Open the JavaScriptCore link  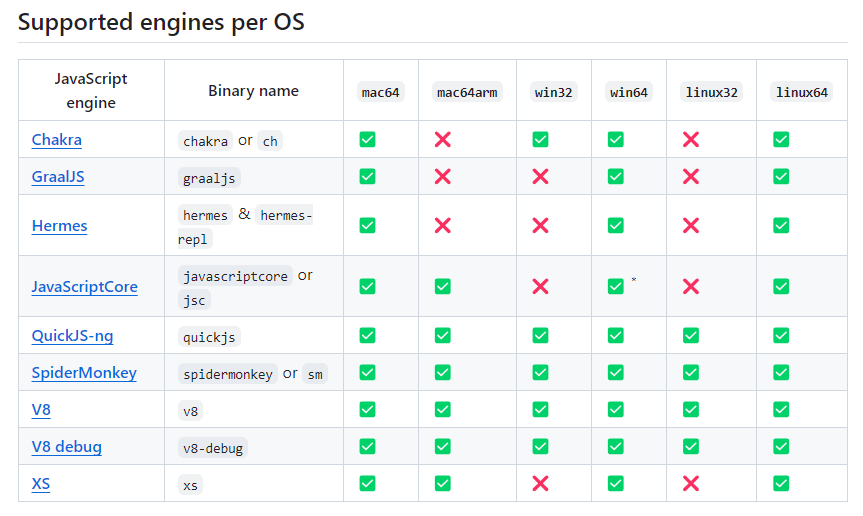click(85, 287)
